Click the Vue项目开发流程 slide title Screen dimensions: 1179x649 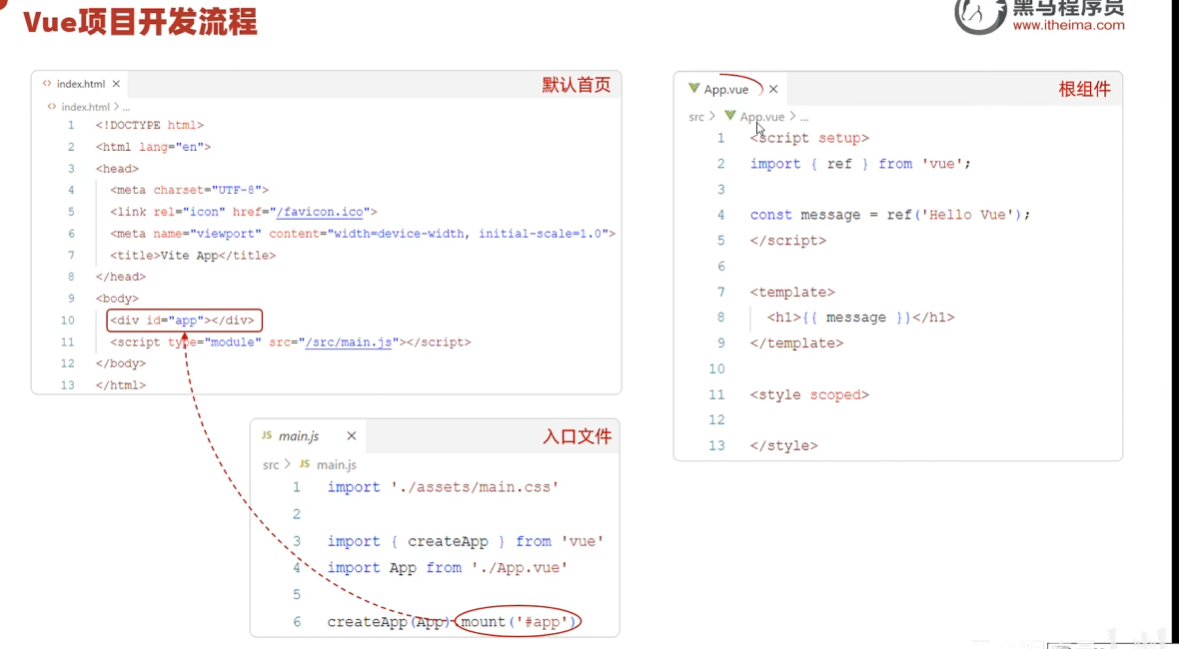click(140, 22)
